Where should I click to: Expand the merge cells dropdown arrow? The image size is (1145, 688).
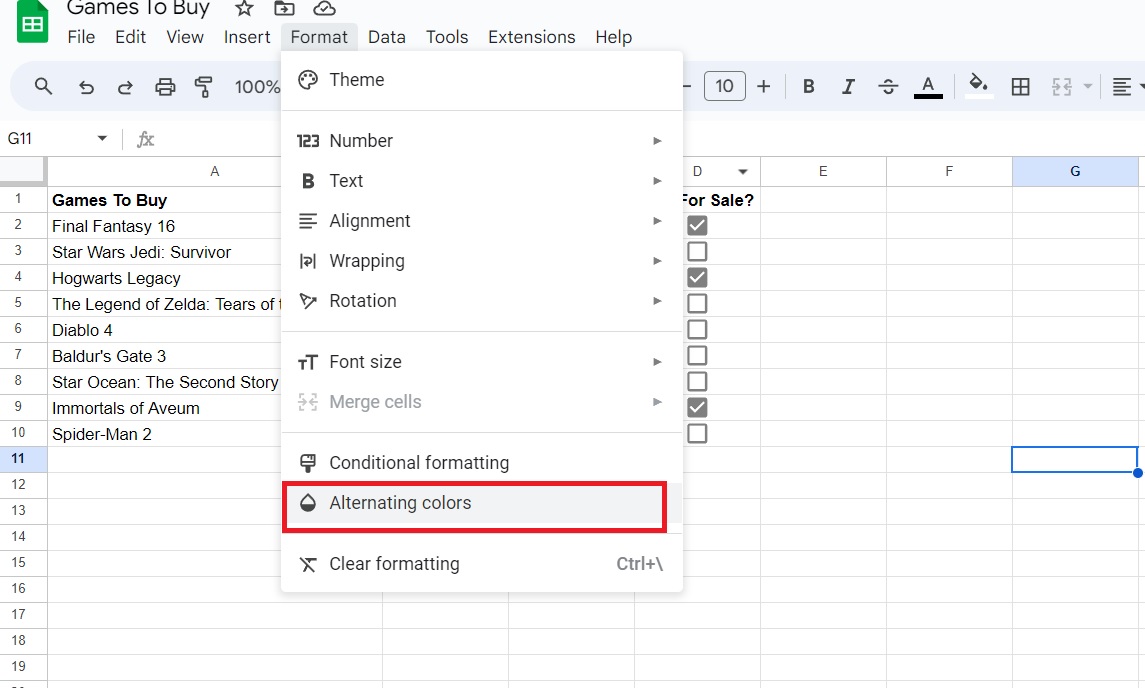click(x=1087, y=86)
